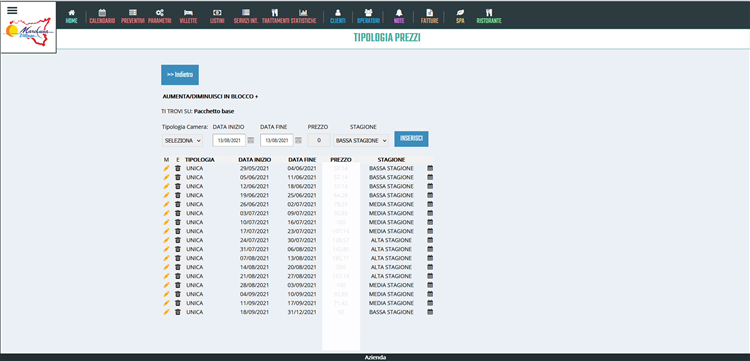Delete the row starting 26/06/2021

(x=177, y=204)
